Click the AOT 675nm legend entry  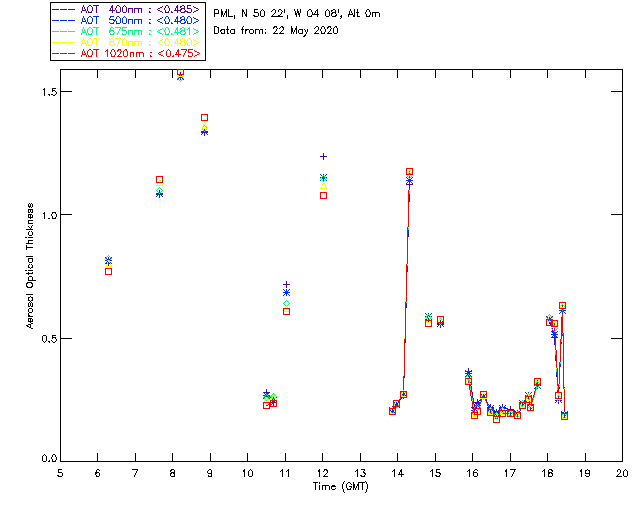click(126, 31)
